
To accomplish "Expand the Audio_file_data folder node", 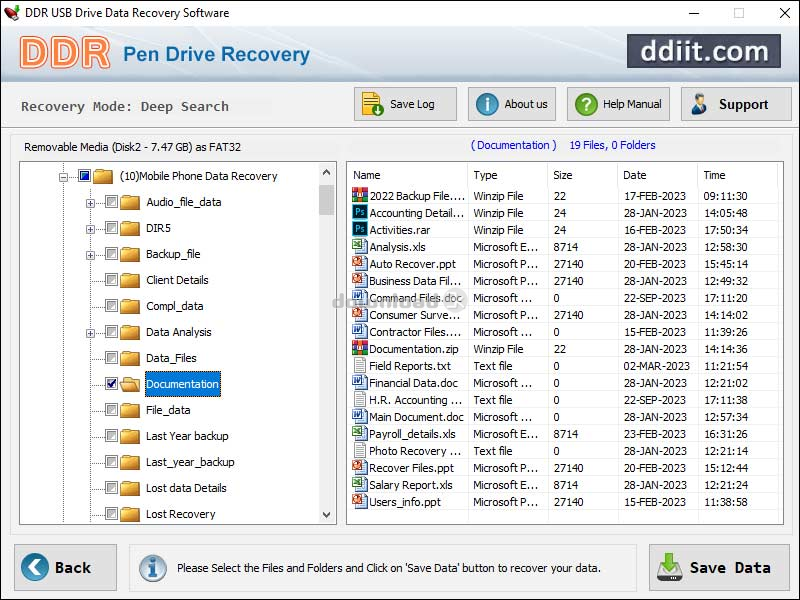I will click(x=91, y=203).
